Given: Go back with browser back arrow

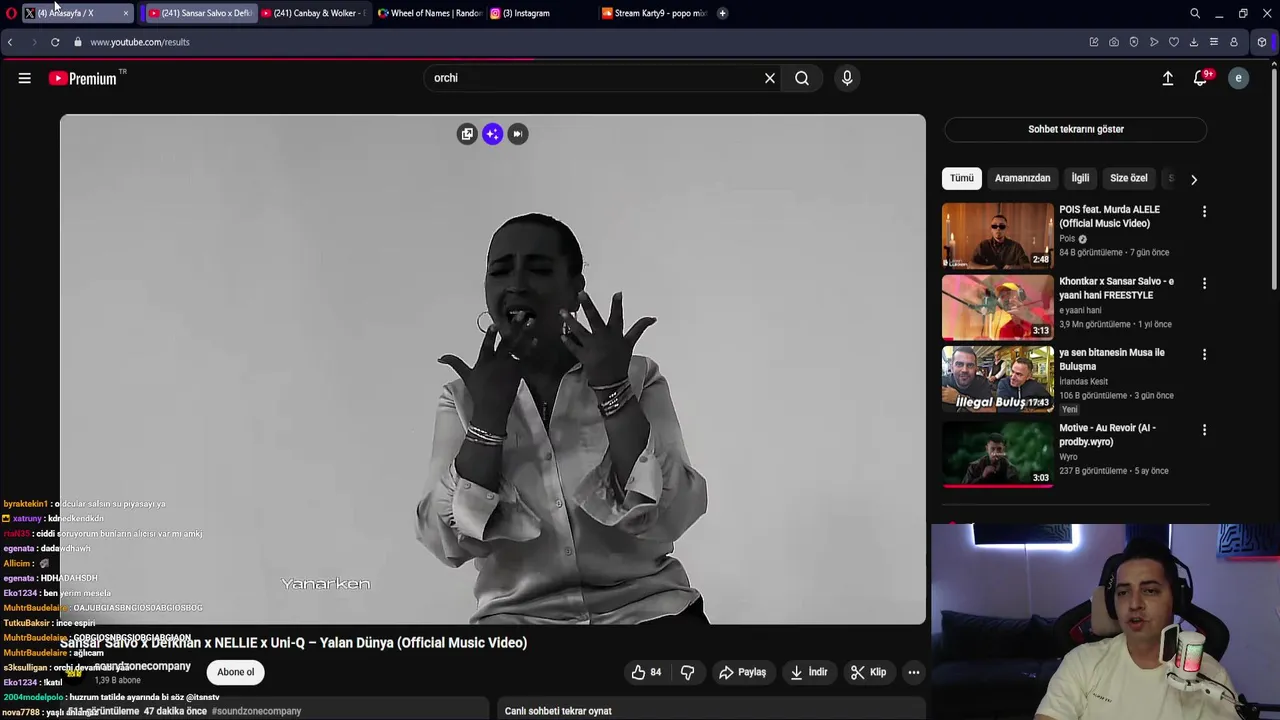Looking at the screenshot, I should coord(10,42).
